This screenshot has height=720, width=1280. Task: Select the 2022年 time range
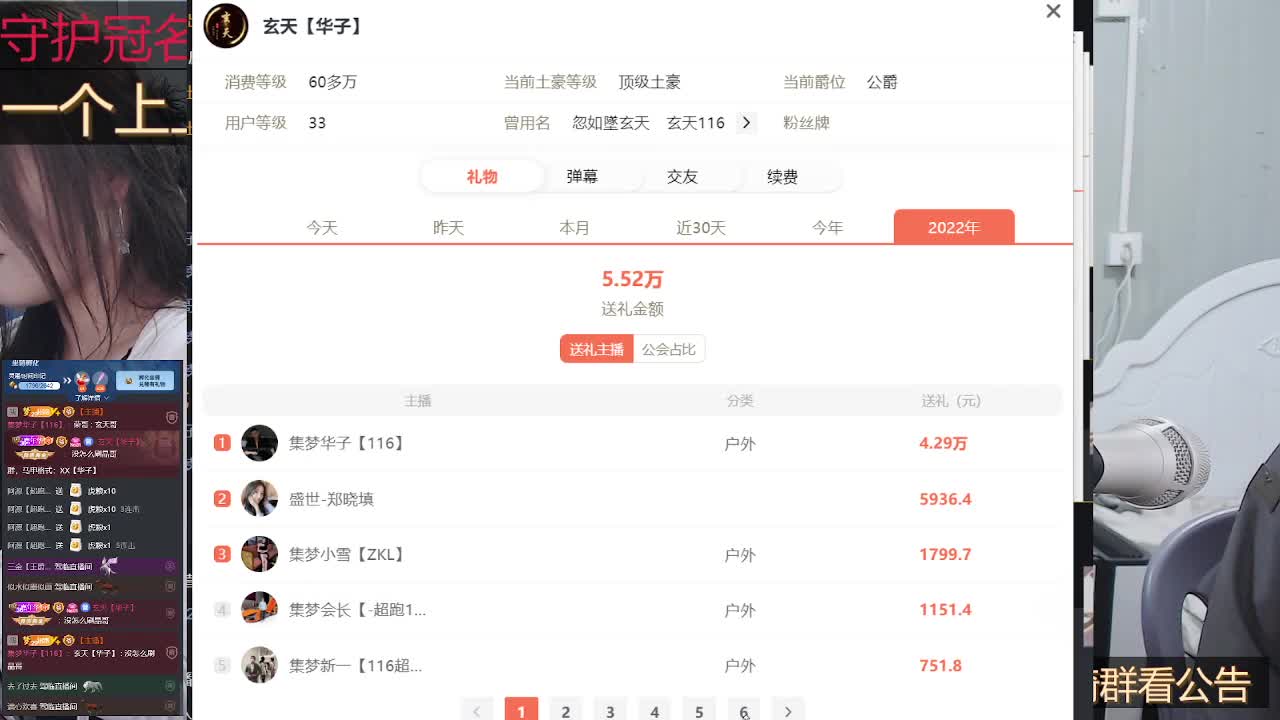(954, 228)
